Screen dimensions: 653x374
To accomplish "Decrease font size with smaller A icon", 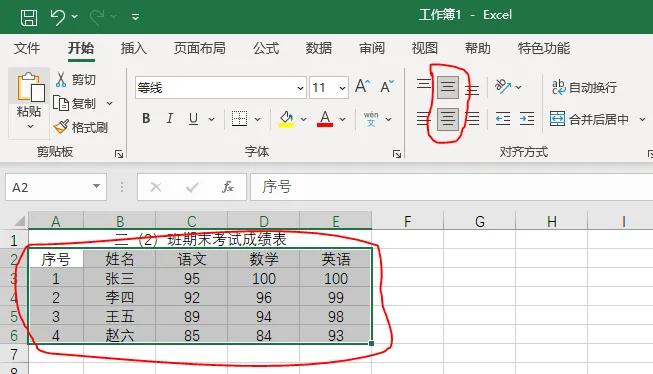I will (x=387, y=87).
